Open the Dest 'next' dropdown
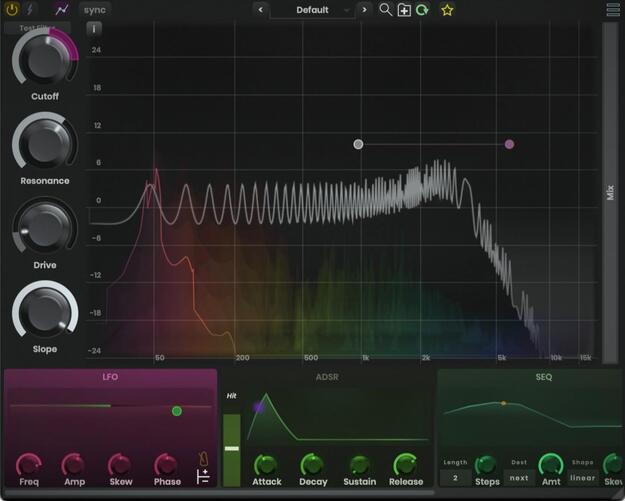This screenshot has width=625, height=501. (x=519, y=477)
